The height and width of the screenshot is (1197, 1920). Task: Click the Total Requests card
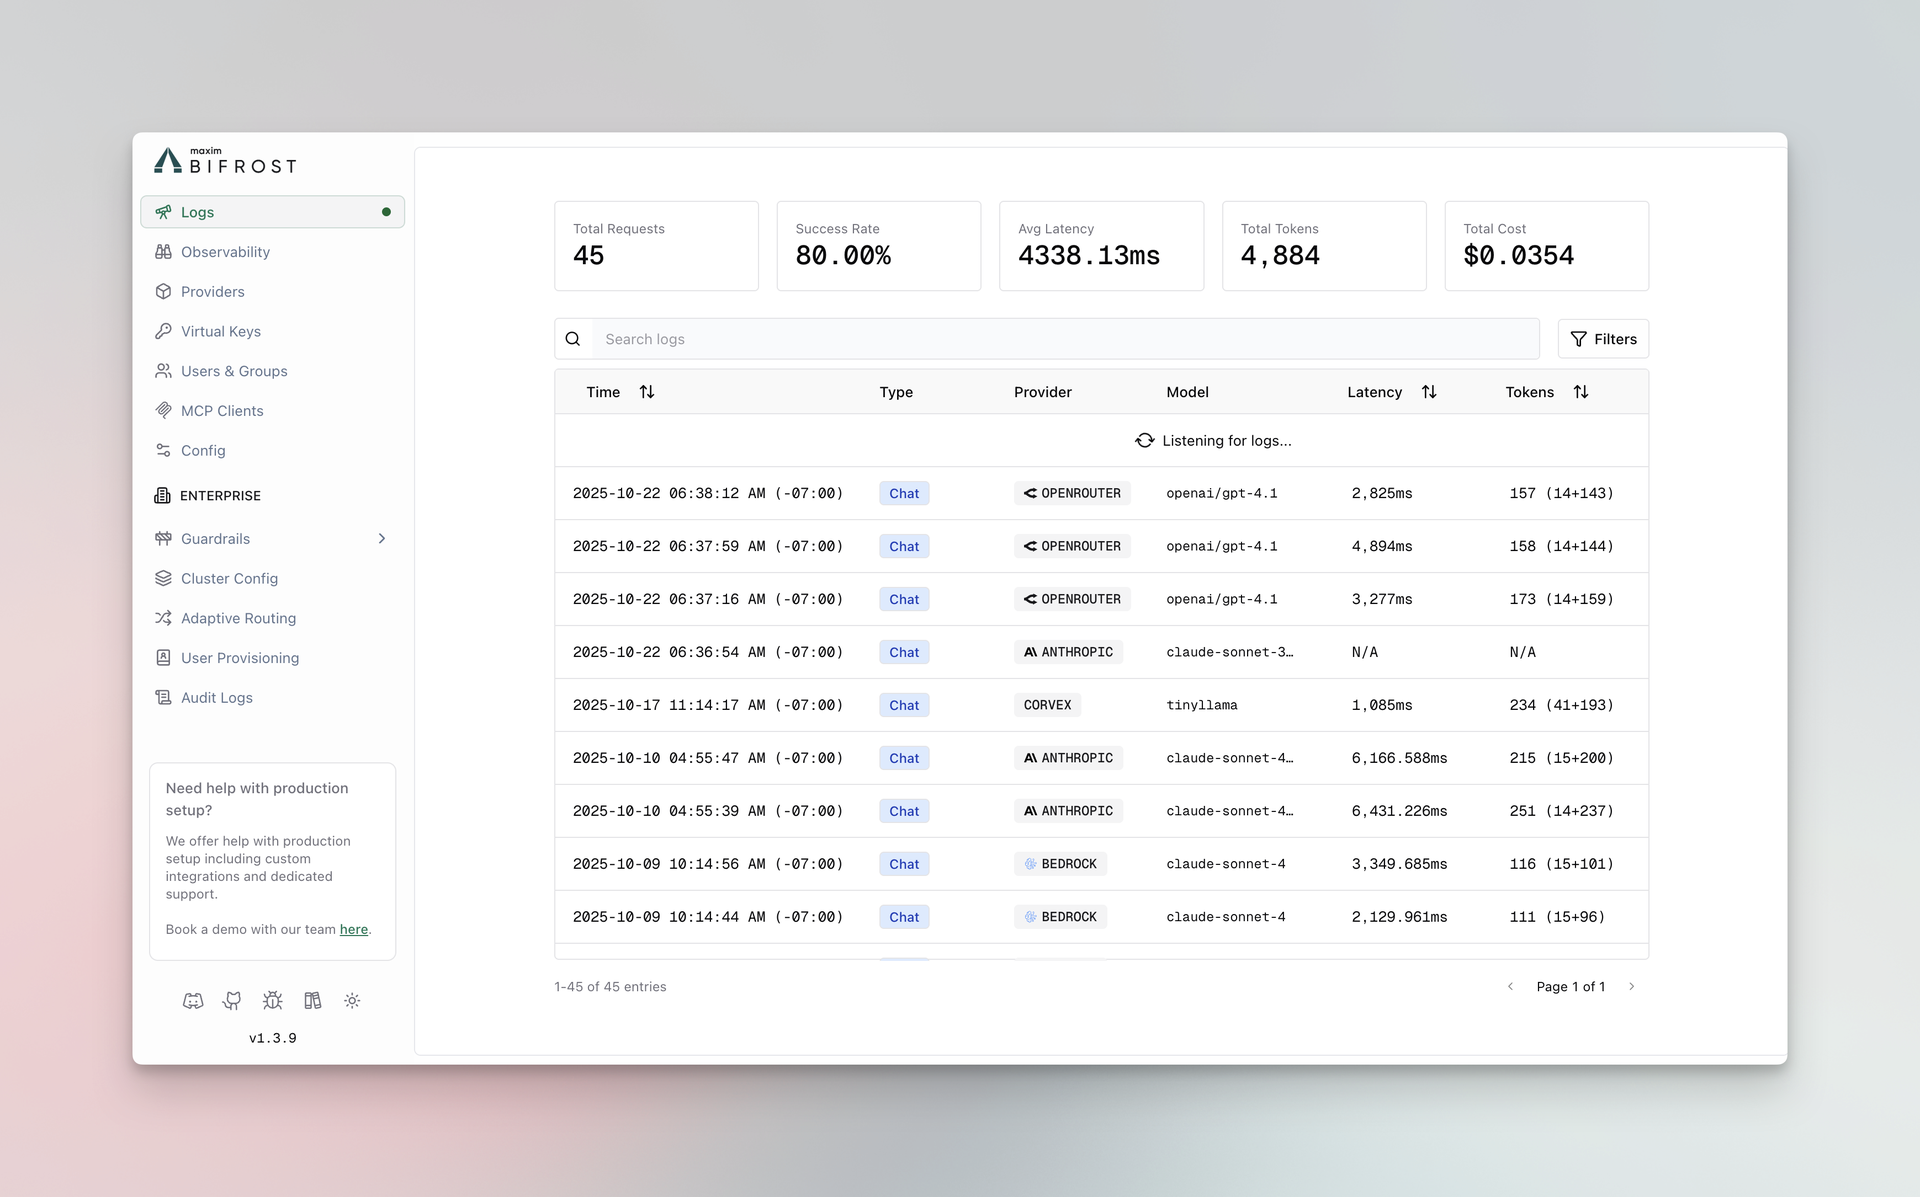click(x=656, y=246)
